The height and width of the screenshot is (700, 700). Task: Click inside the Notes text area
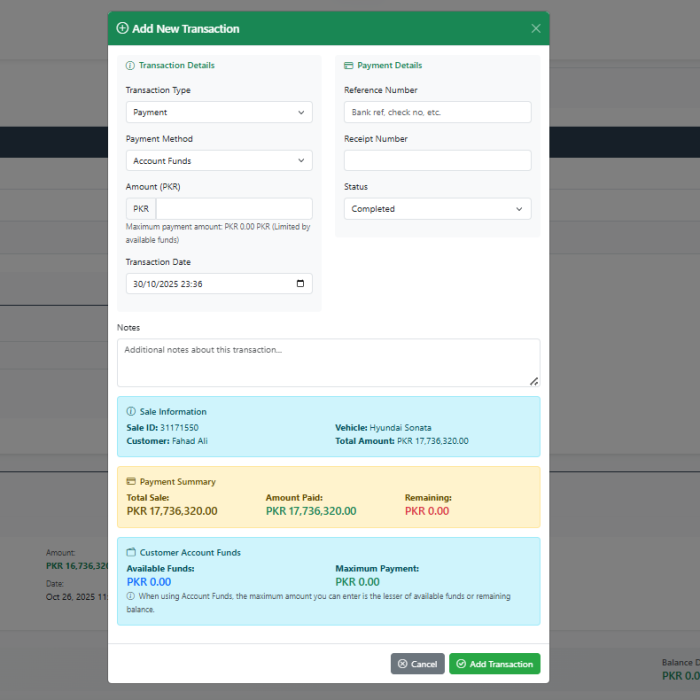coord(328,363)
